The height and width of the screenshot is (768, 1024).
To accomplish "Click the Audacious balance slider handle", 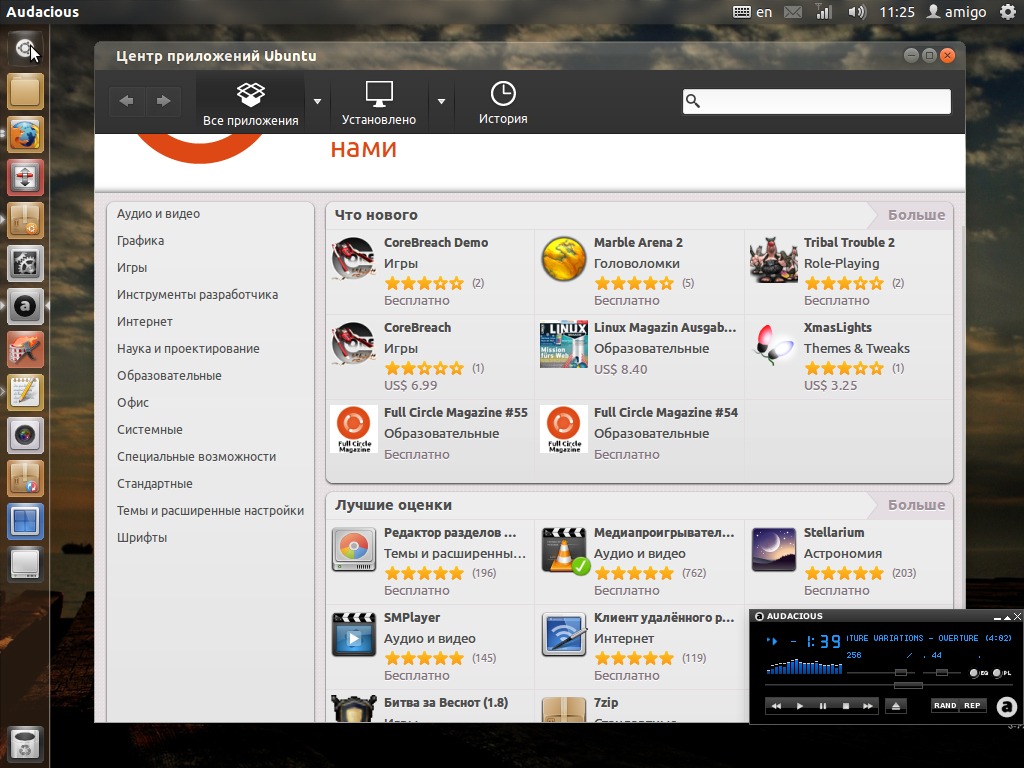I will 941,672.
